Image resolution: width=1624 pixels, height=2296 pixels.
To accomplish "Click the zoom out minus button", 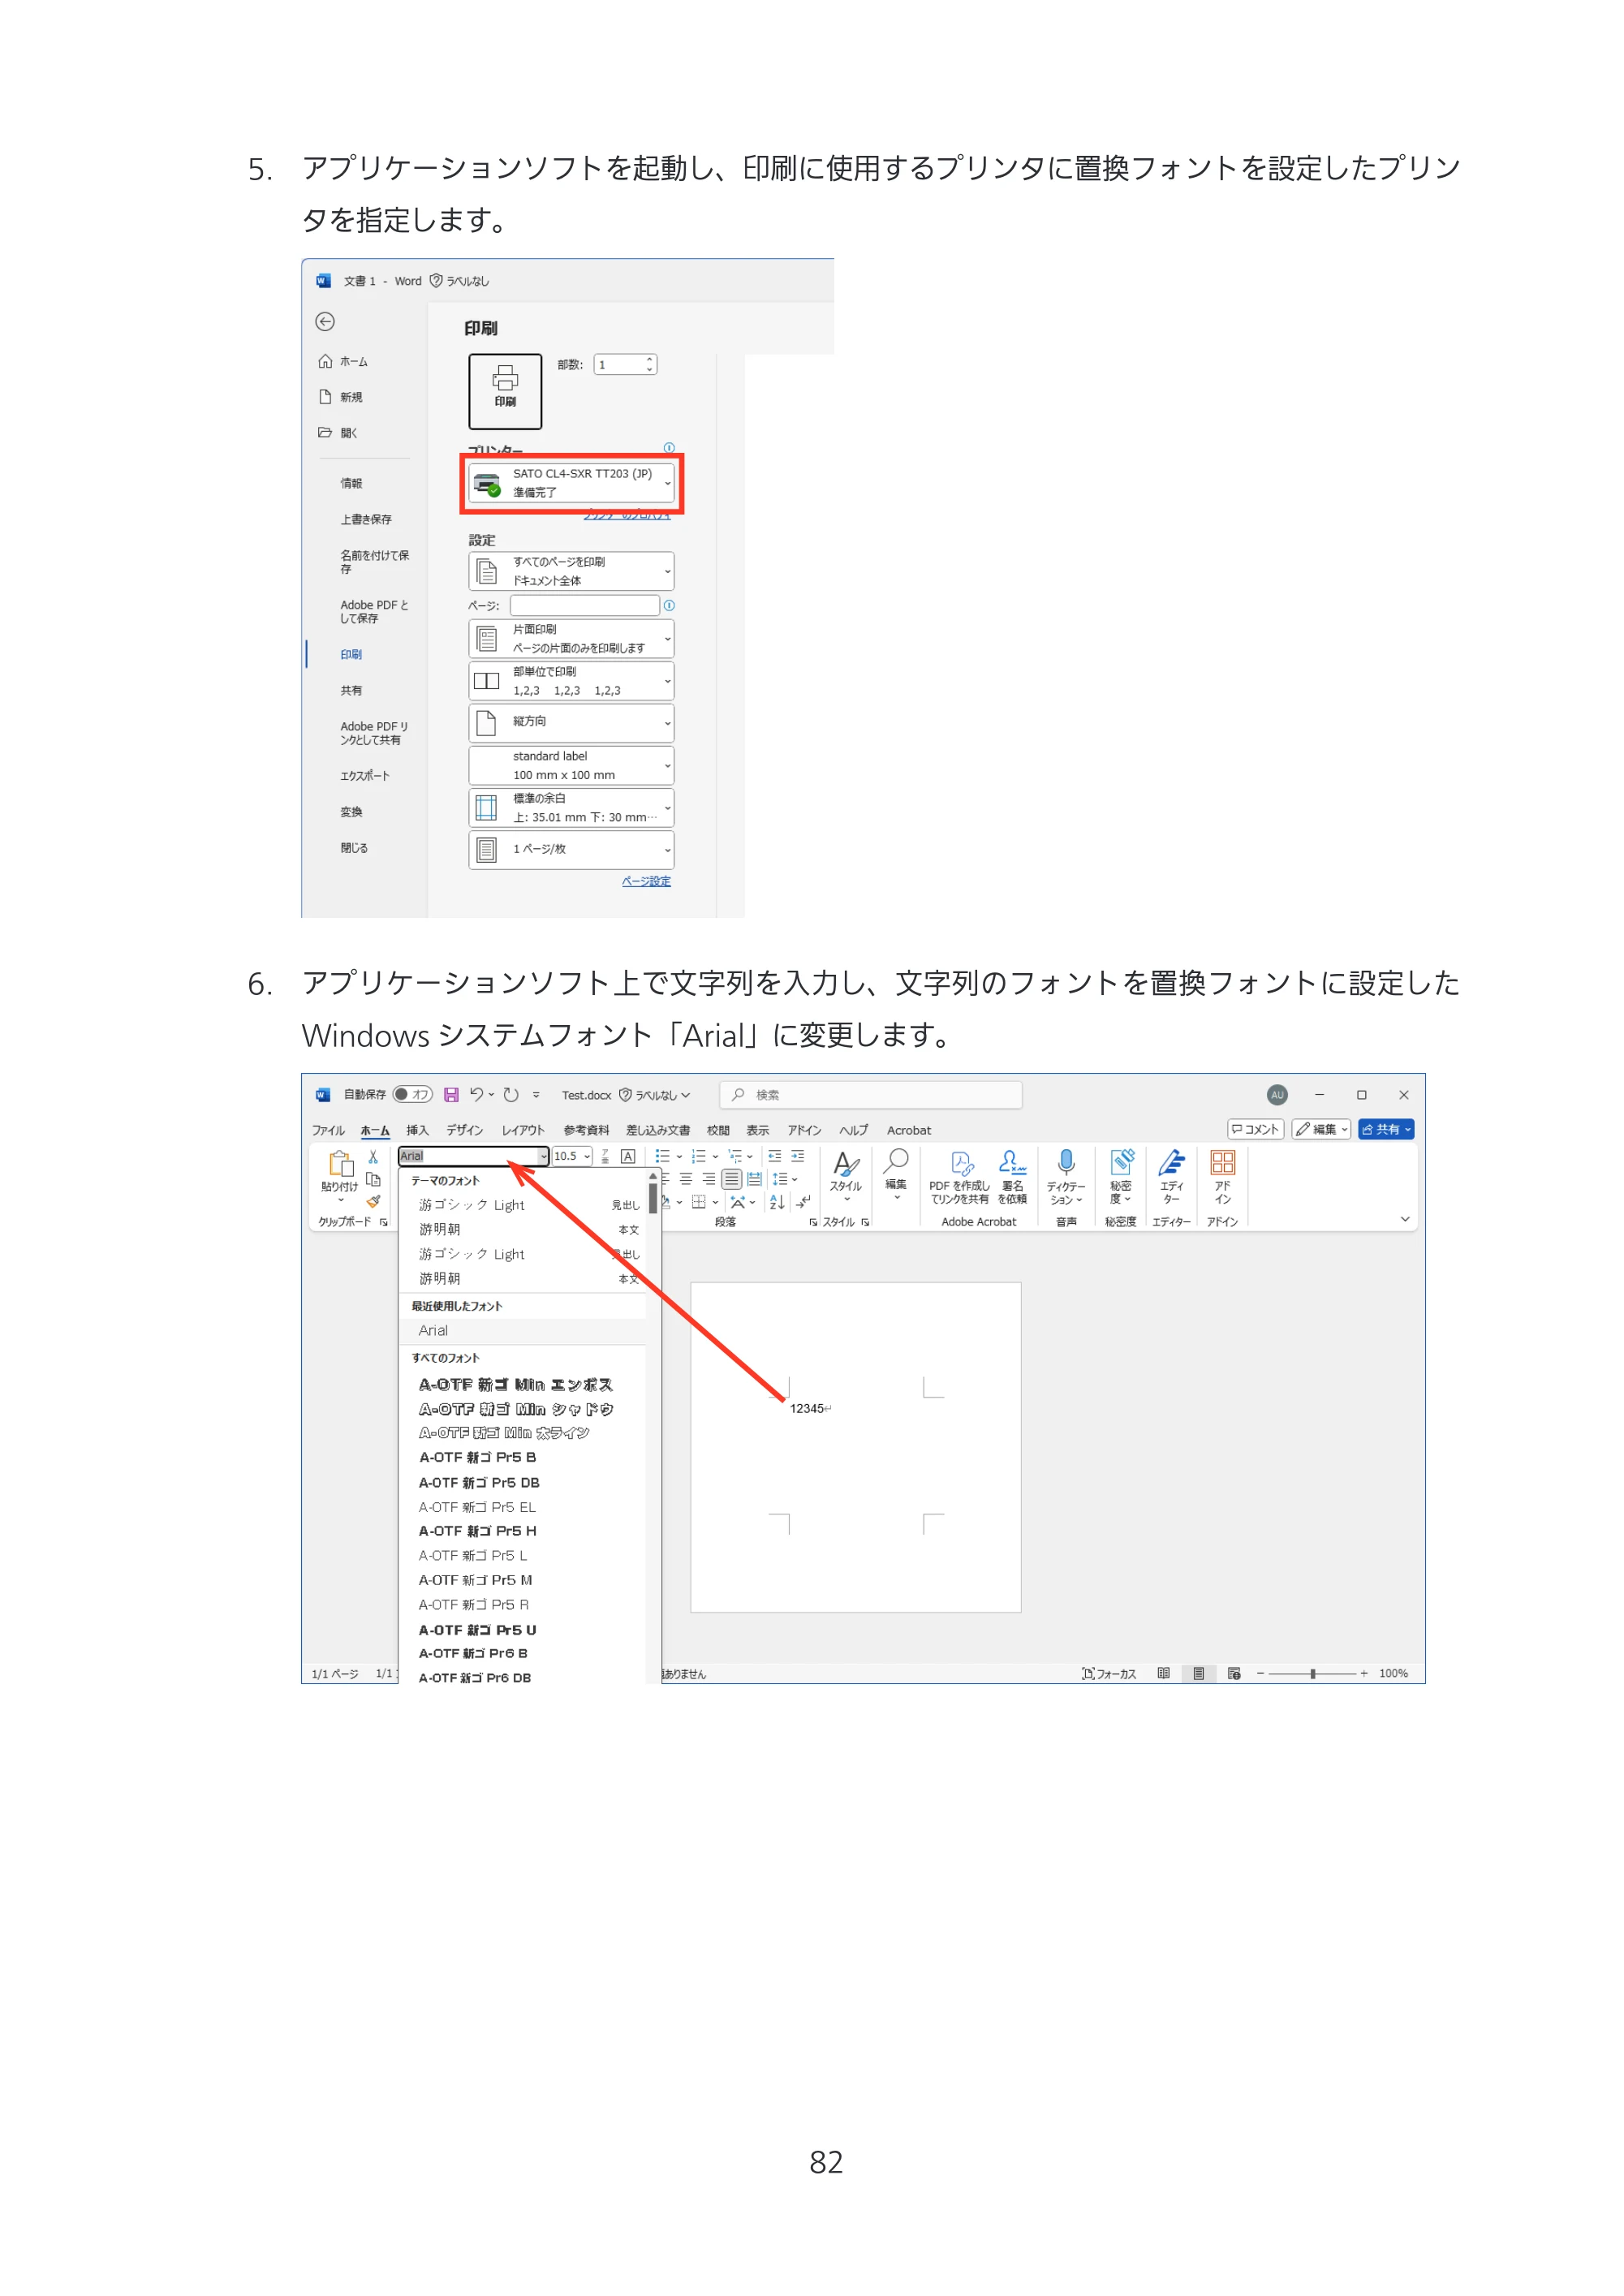I will 1261,1674.
